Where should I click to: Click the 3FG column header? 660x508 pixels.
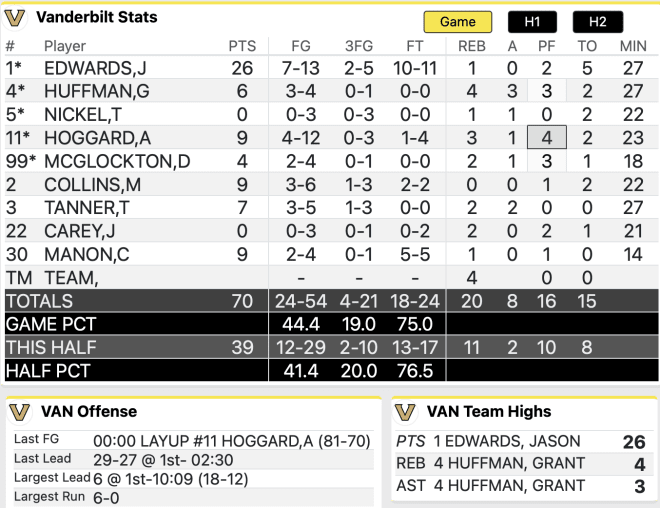[x=359, y=46]
